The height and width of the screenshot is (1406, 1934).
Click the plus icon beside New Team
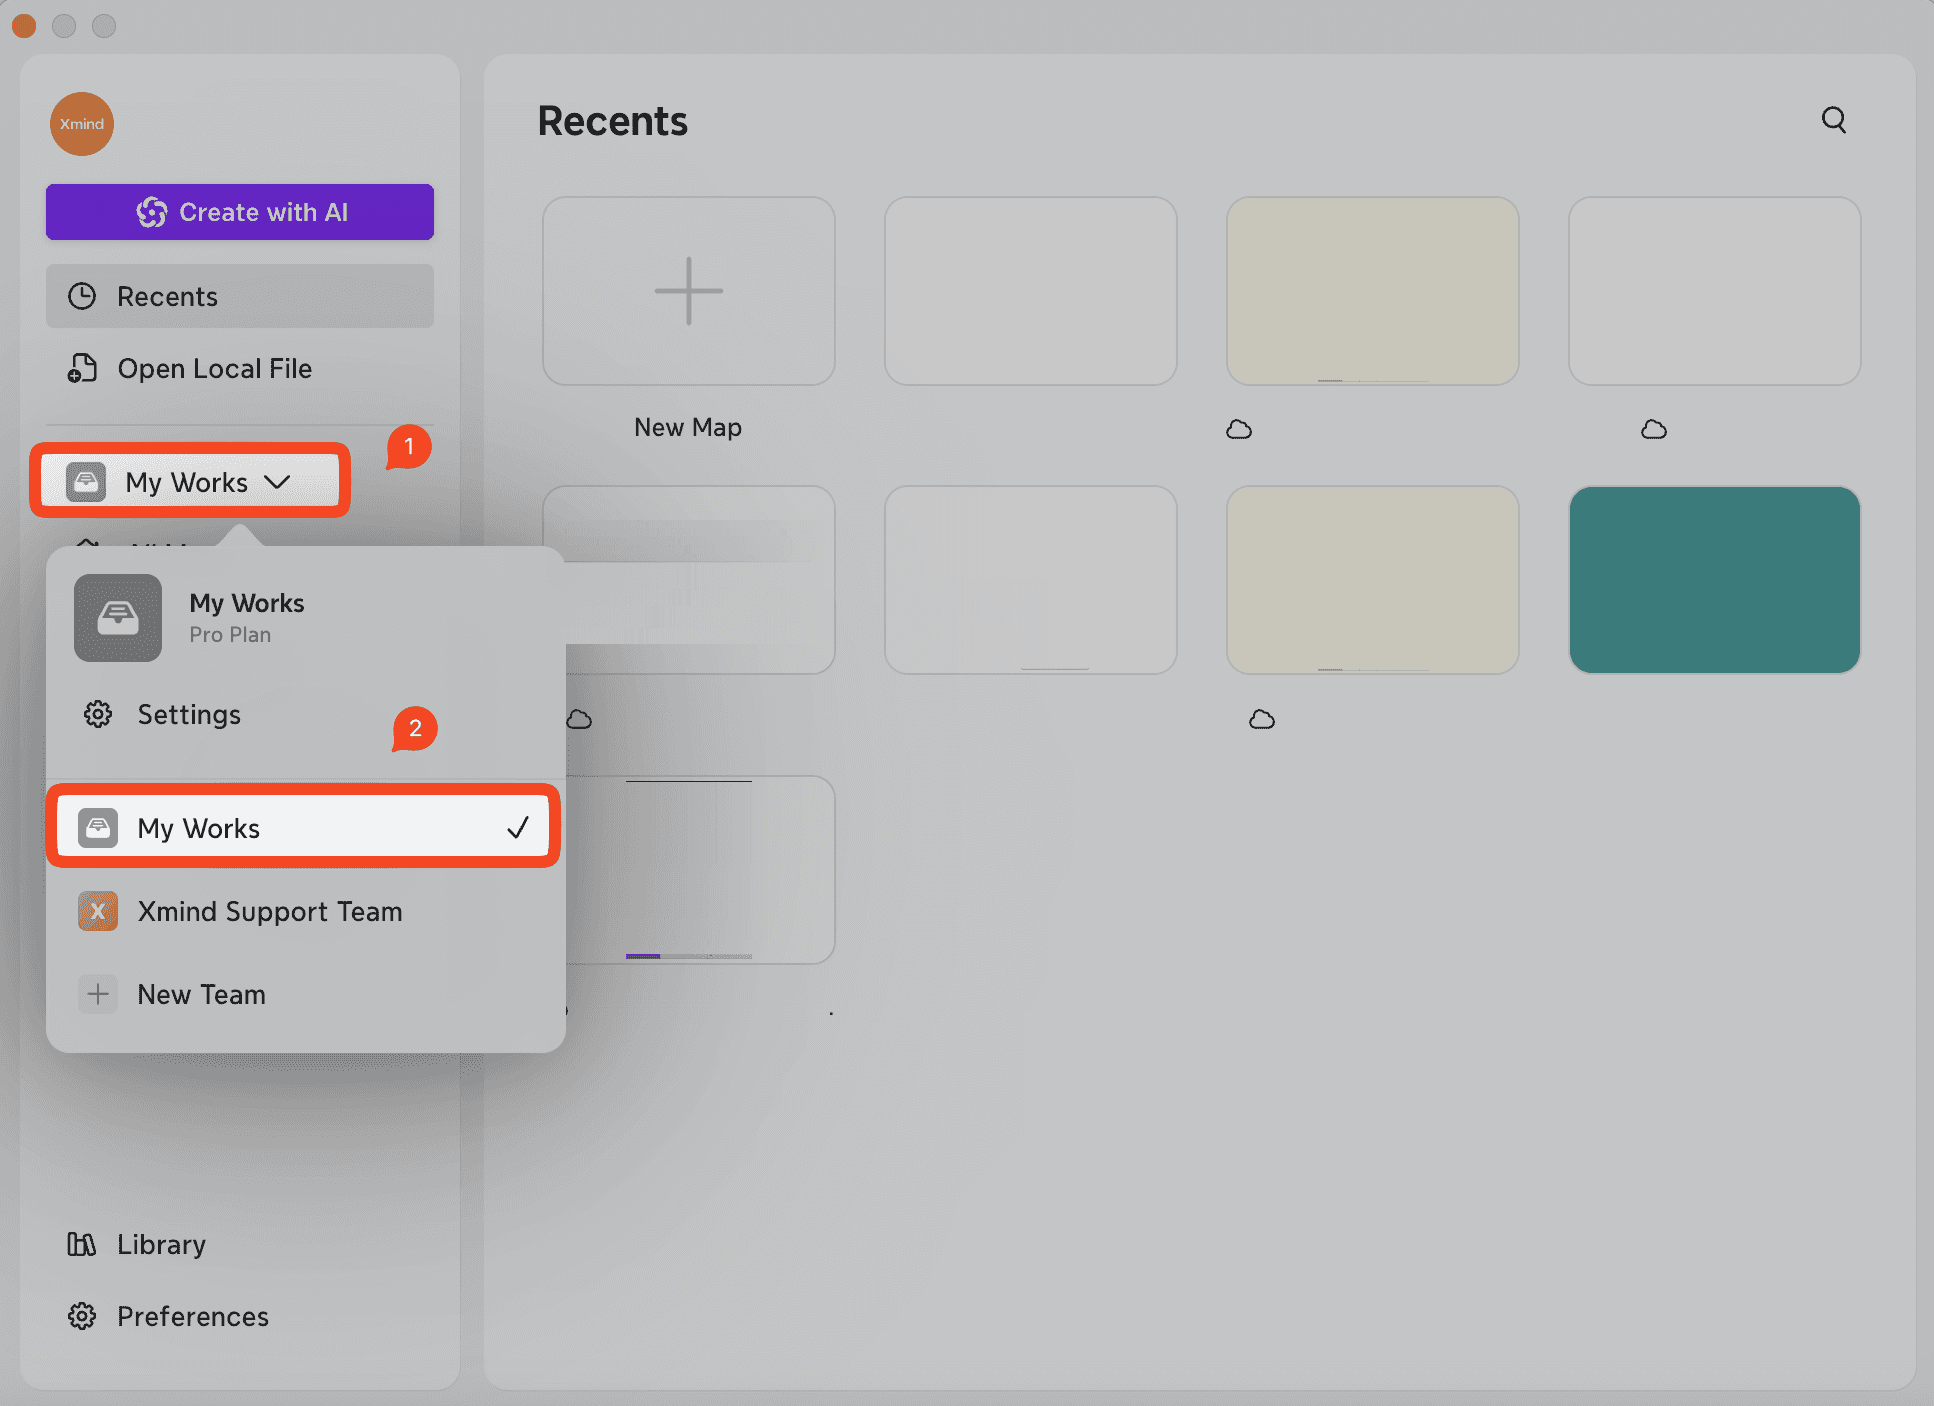point(98,994)
